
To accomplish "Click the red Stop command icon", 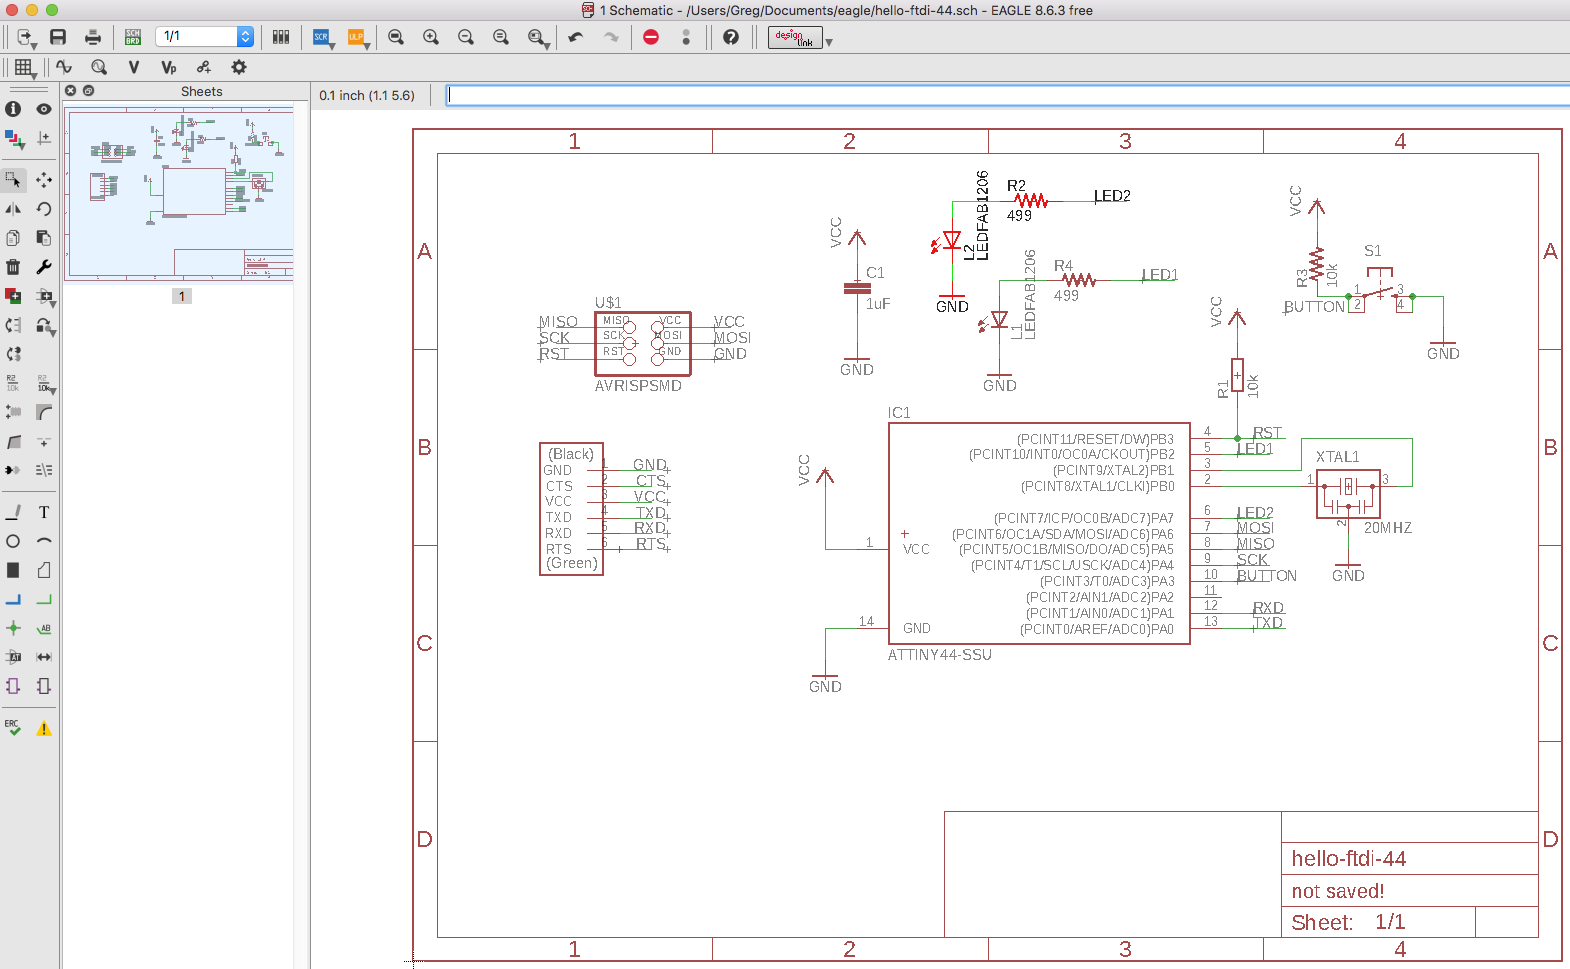I will click(651, 37).
